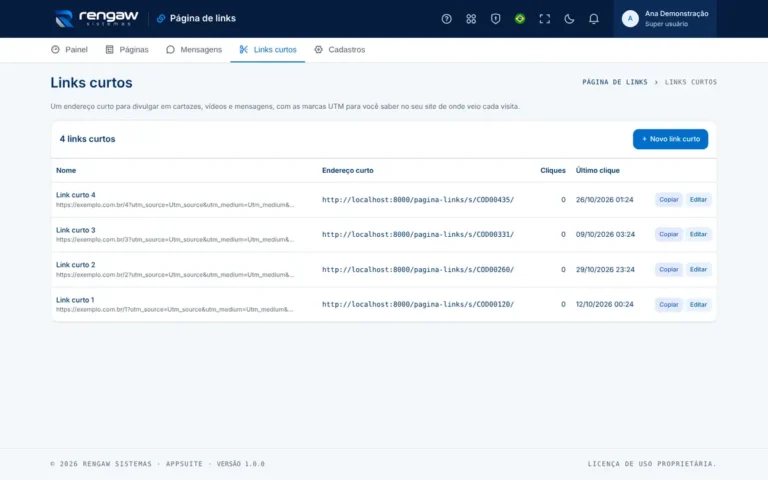Screen dimensions: 768x480
Task: Copy the Link curto 4 address
Action: 669,199
